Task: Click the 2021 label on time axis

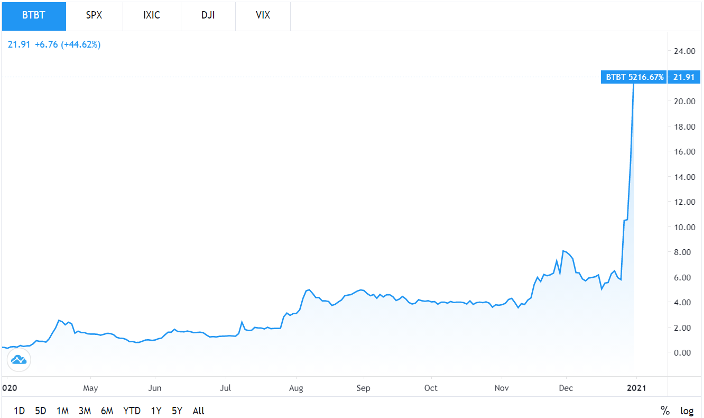Action: 636,388
